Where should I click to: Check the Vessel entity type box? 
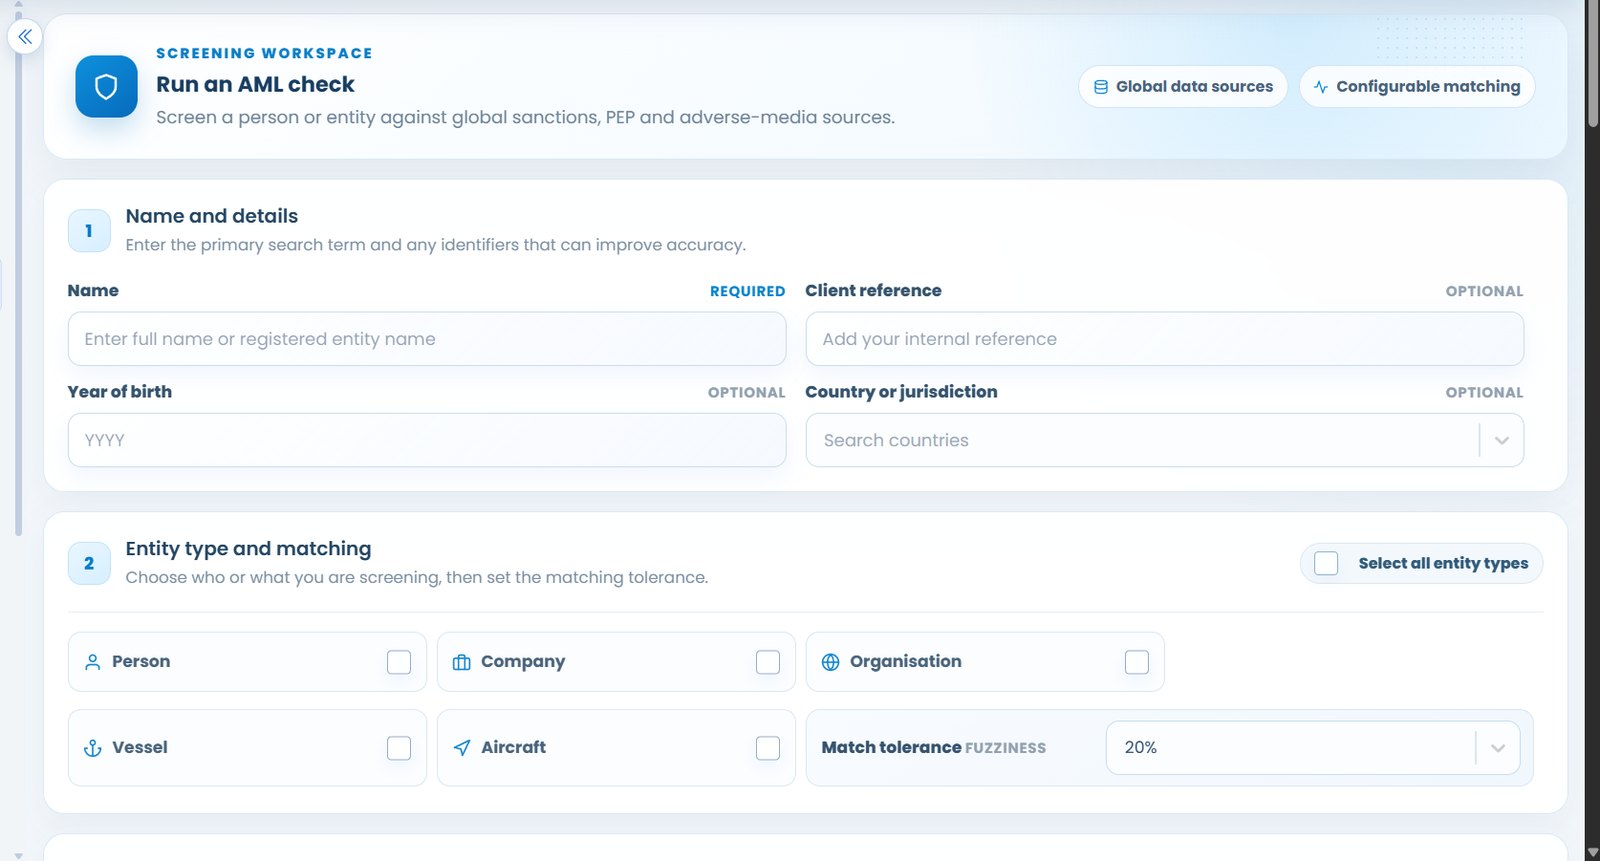[399, 748]
